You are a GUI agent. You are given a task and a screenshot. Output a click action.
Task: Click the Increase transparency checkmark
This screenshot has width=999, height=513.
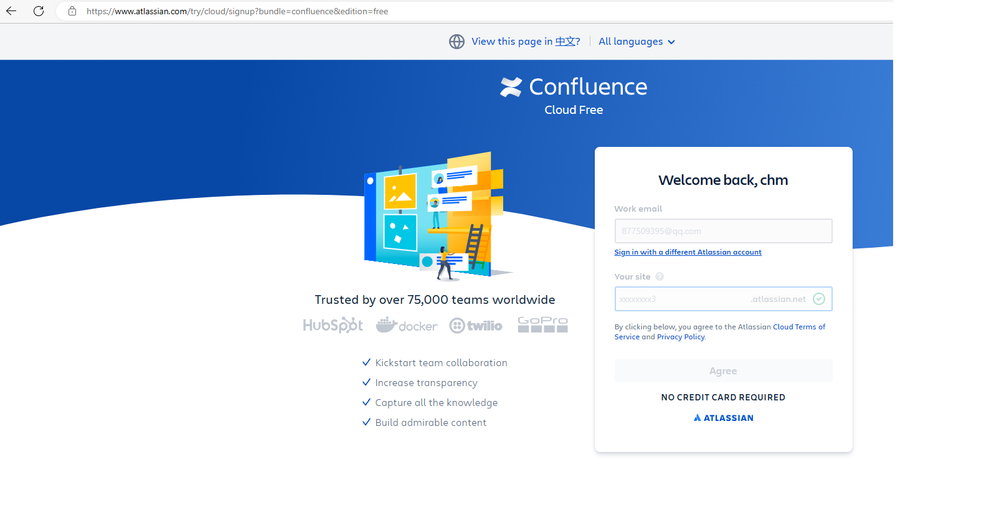366,382
